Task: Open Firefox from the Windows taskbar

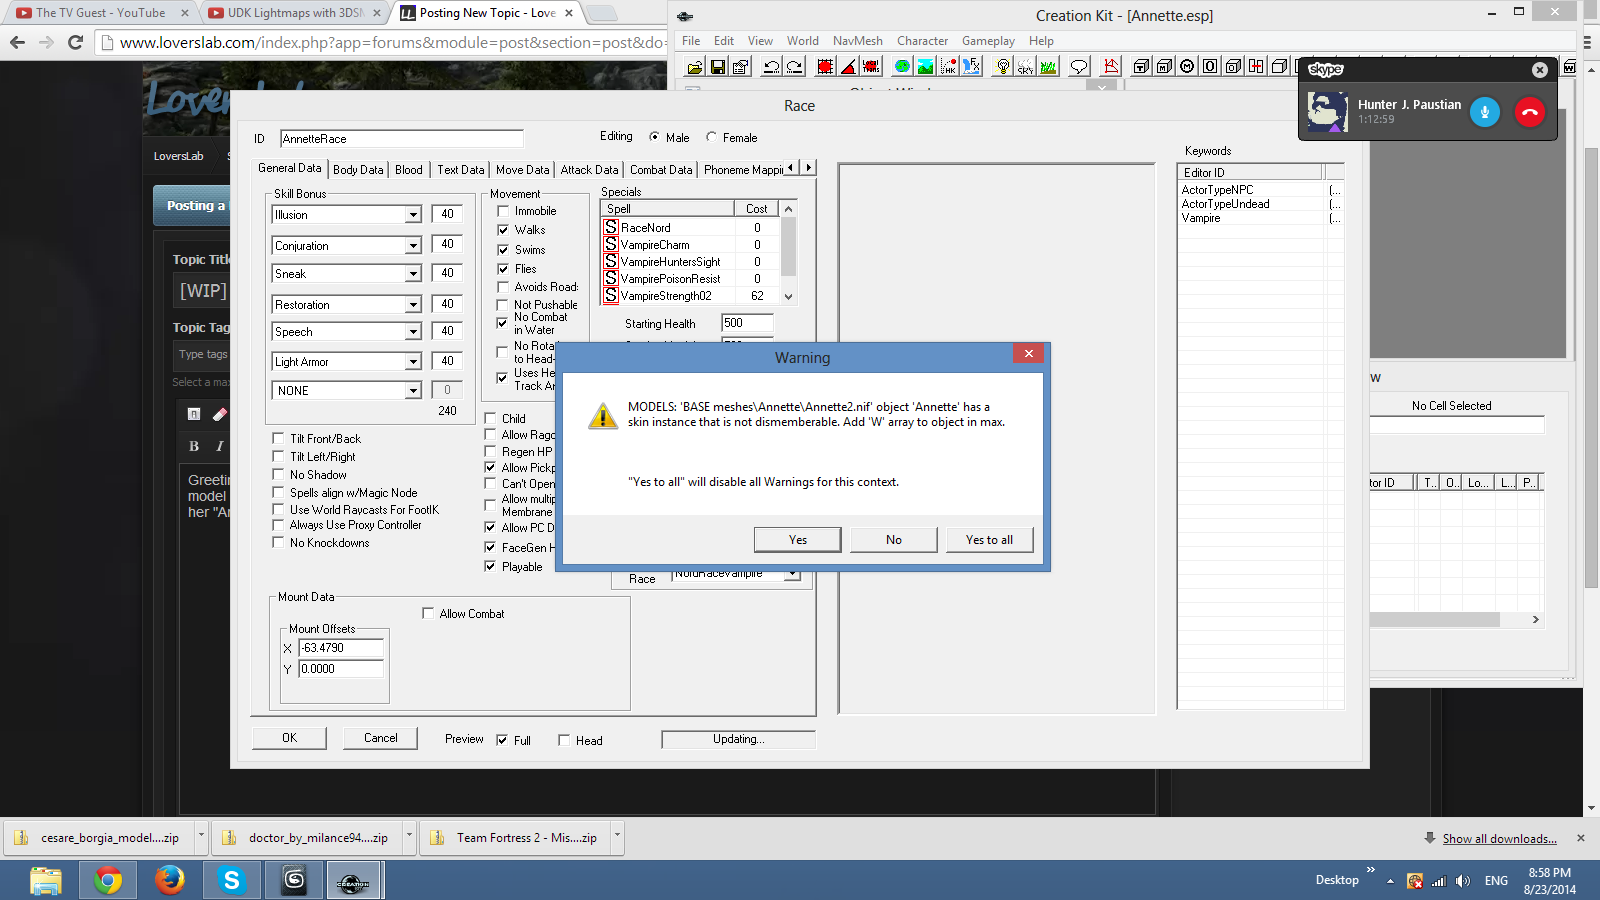Action: click(x=170, y=880)
